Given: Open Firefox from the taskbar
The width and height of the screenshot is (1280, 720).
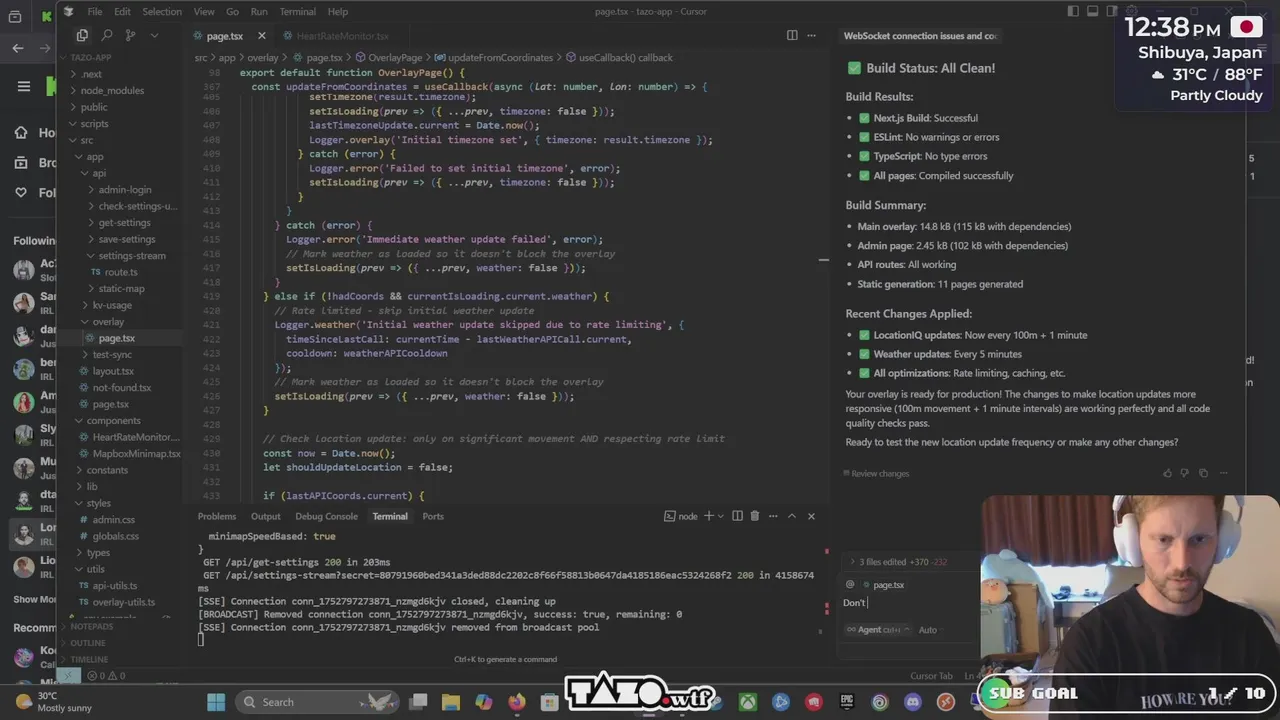Looking at the screenshot, I should click(x=517, y=702).
